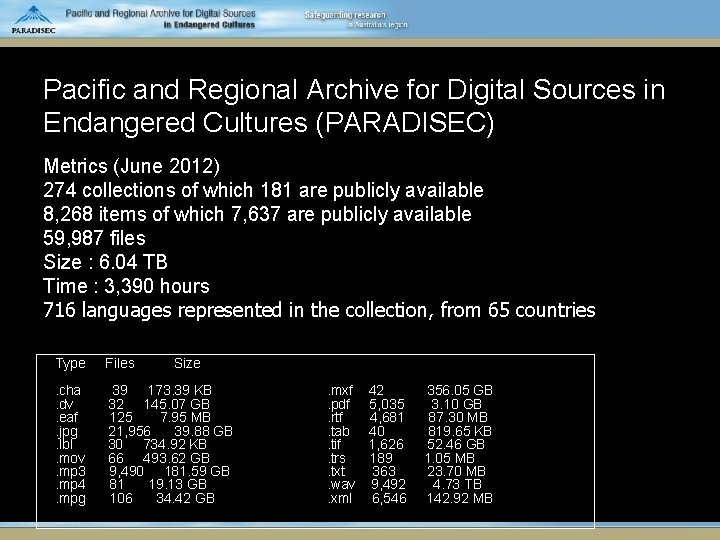Click the 'Size' column header
Image resolution: width=720 pixels, height=540 pixels.
[187, 363]
